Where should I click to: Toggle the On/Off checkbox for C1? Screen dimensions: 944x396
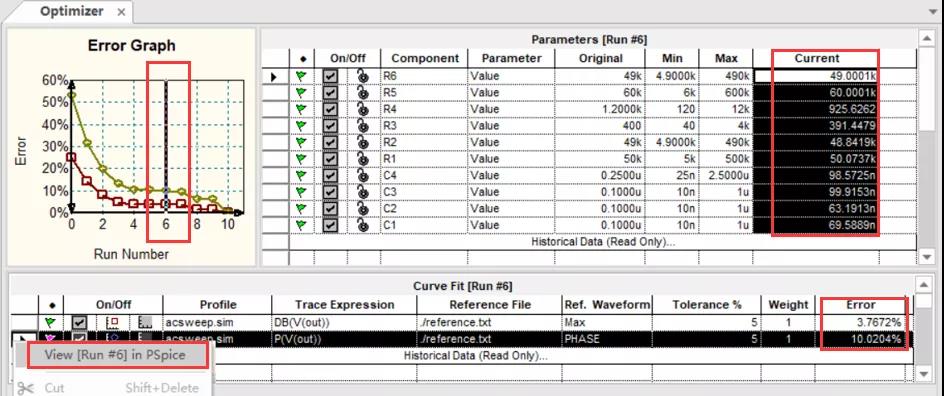point(330,225)
